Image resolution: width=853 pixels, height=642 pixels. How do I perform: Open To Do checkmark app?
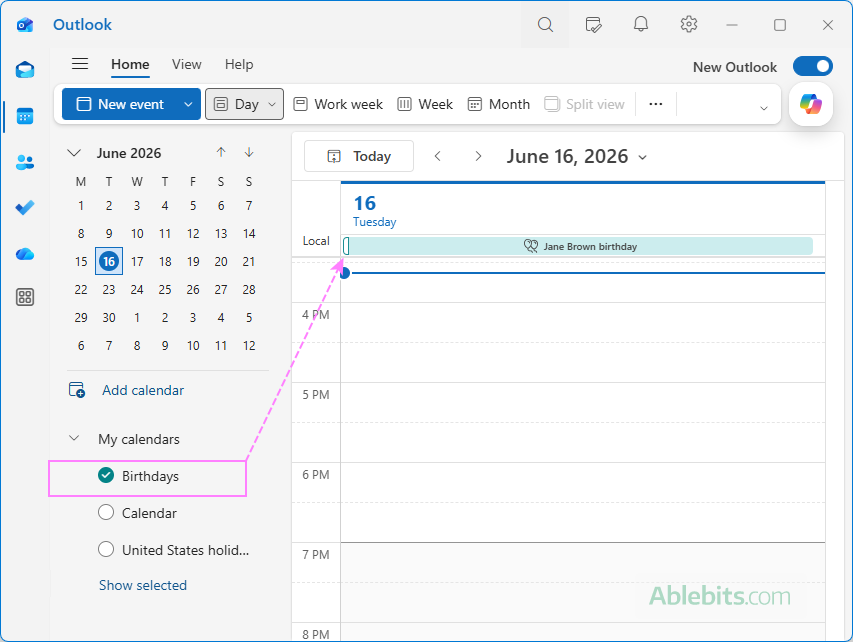[25, 207]
